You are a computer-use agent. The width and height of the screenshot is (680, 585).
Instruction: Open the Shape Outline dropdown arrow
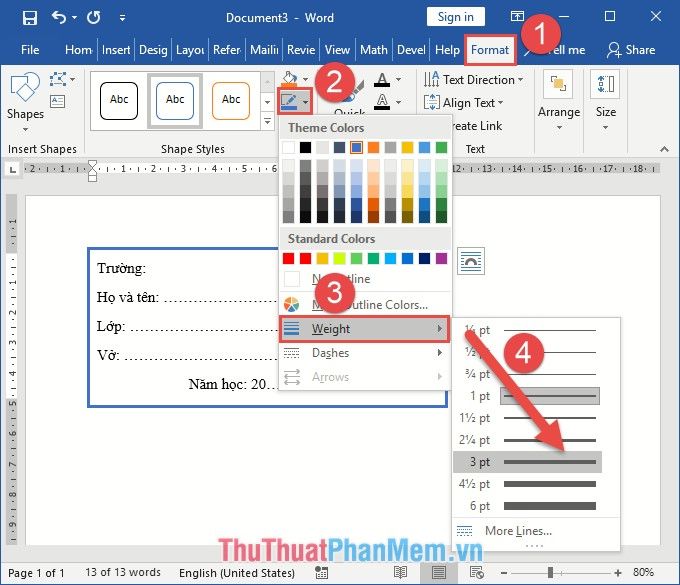point(306,102)
